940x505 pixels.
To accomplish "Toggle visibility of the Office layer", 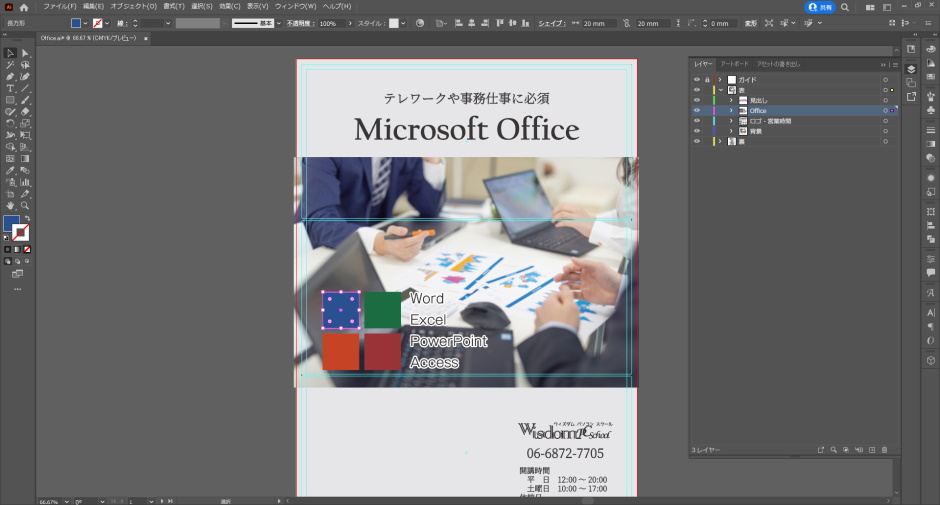I will pos(697,111).
